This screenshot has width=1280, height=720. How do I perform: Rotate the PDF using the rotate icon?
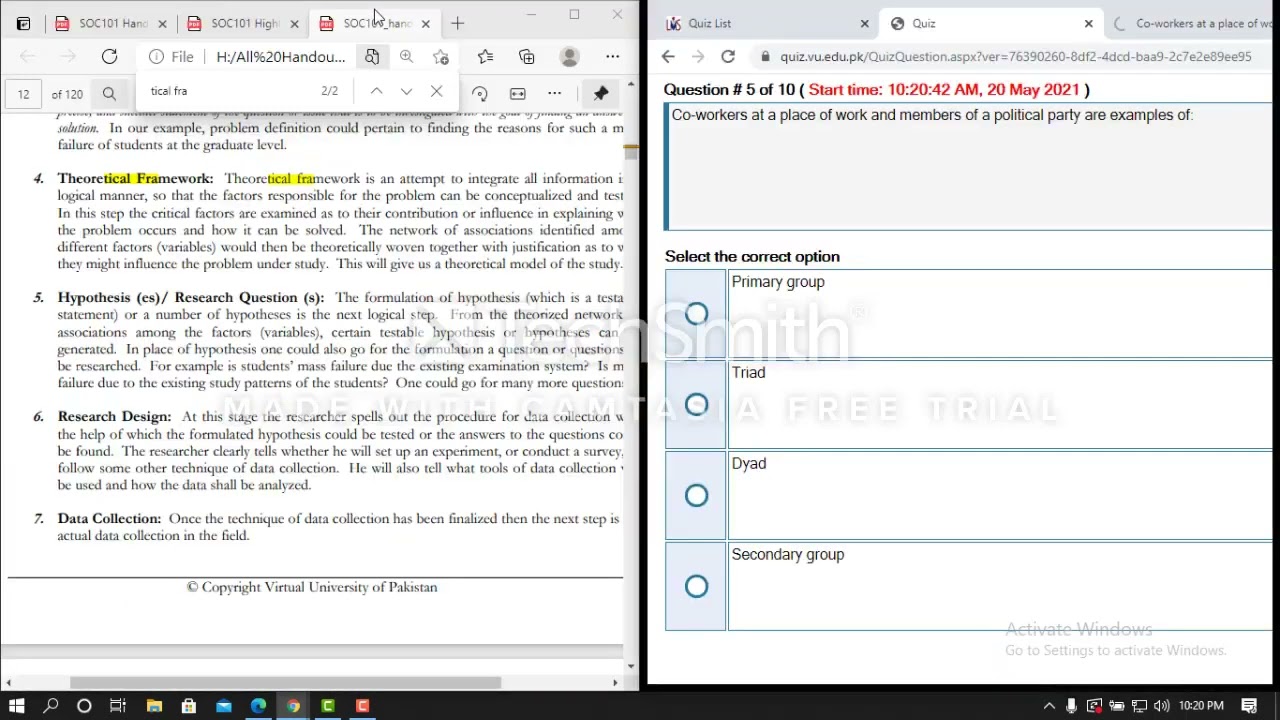coord(480,94)
